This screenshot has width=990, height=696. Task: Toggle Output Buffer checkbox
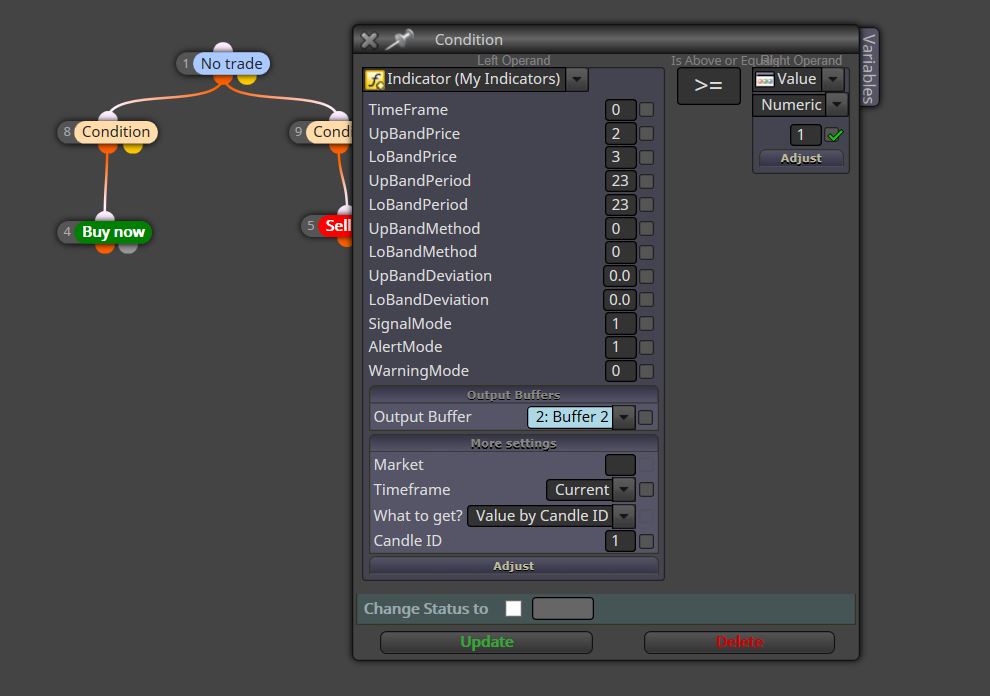pos(646,417)
